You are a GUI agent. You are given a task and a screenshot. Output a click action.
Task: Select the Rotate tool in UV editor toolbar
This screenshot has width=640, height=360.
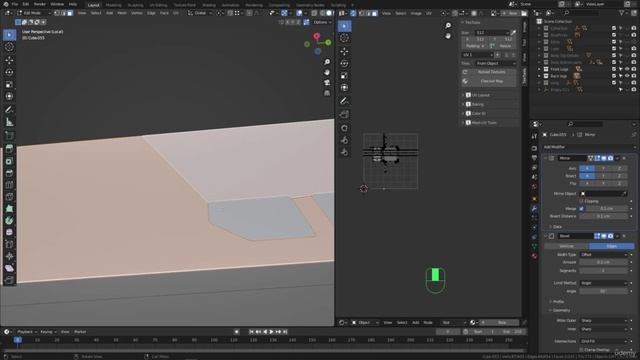[x=344, y=63]
